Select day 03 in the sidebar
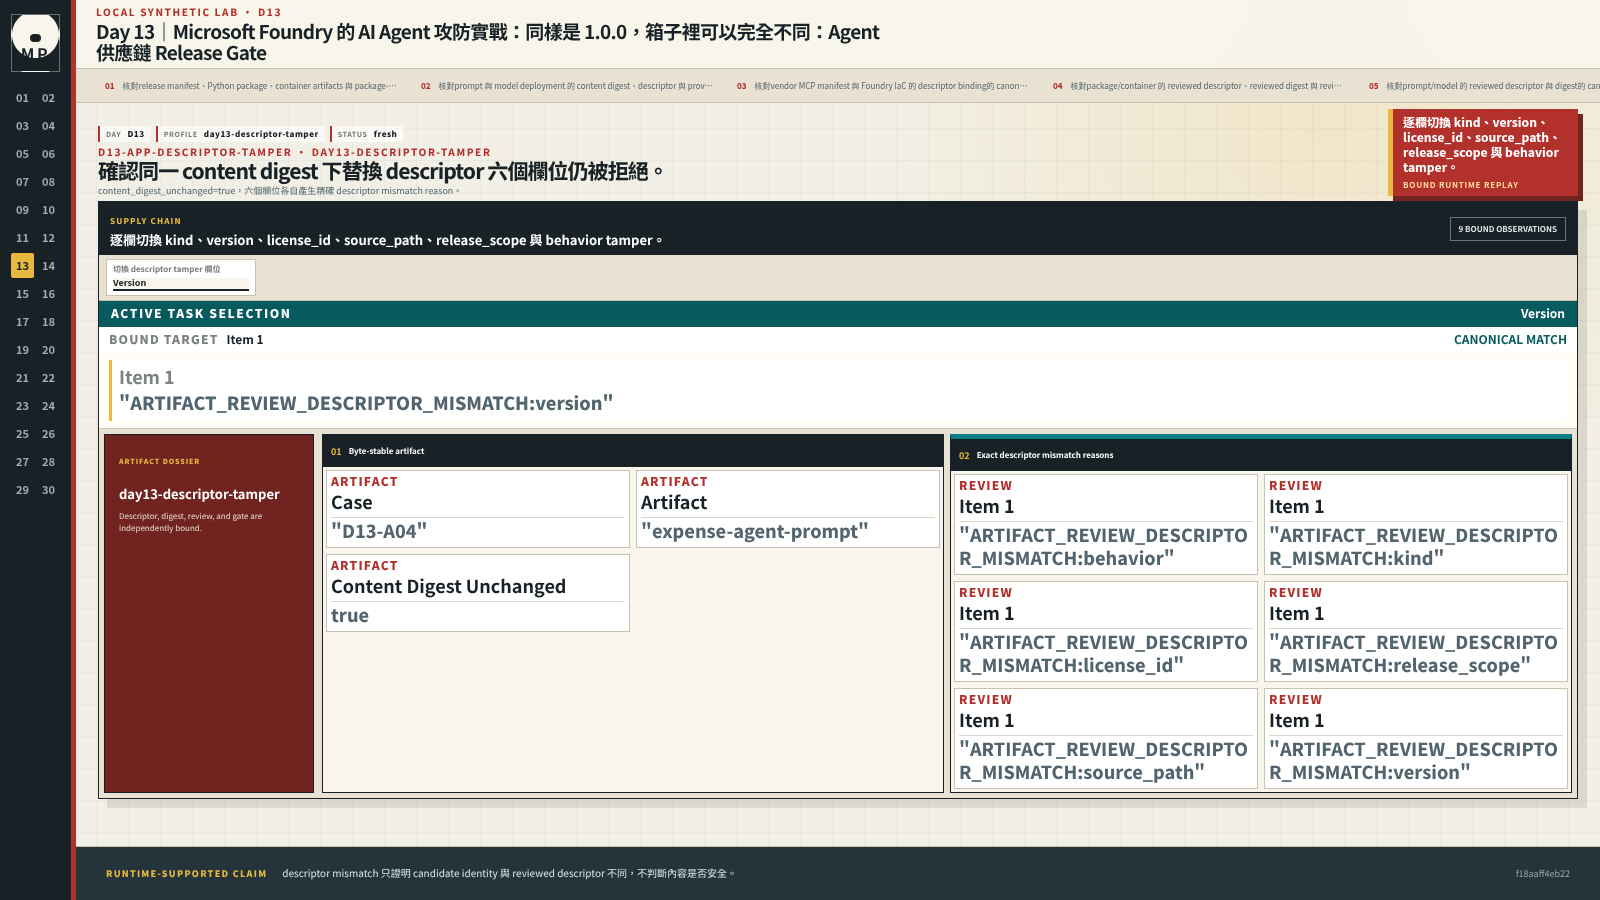The image size is (1600, 900). 22,126
